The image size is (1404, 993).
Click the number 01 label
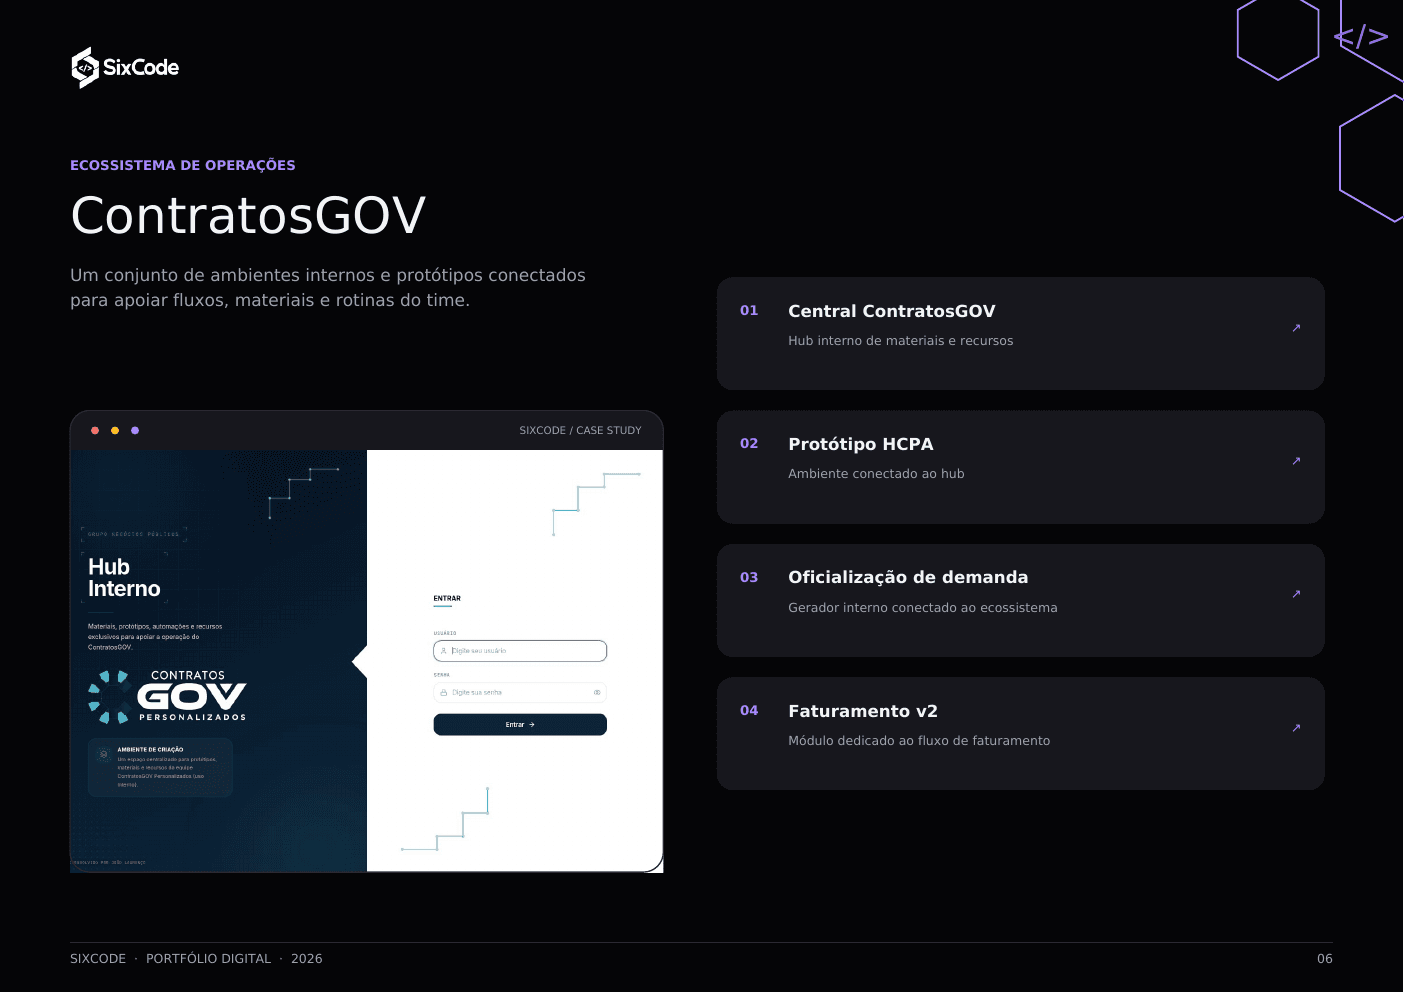coord(749,310)
